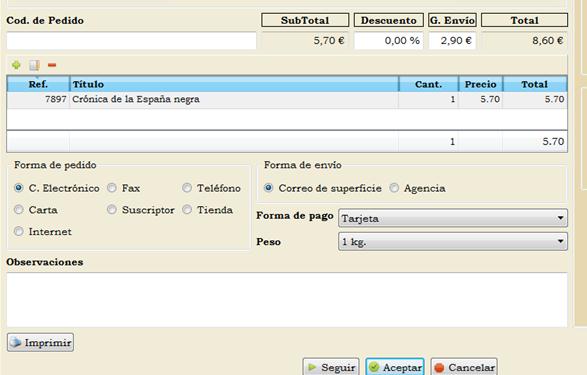Click the edit item document icon
This screenshot has height=375, width=587.
(34, 65)
